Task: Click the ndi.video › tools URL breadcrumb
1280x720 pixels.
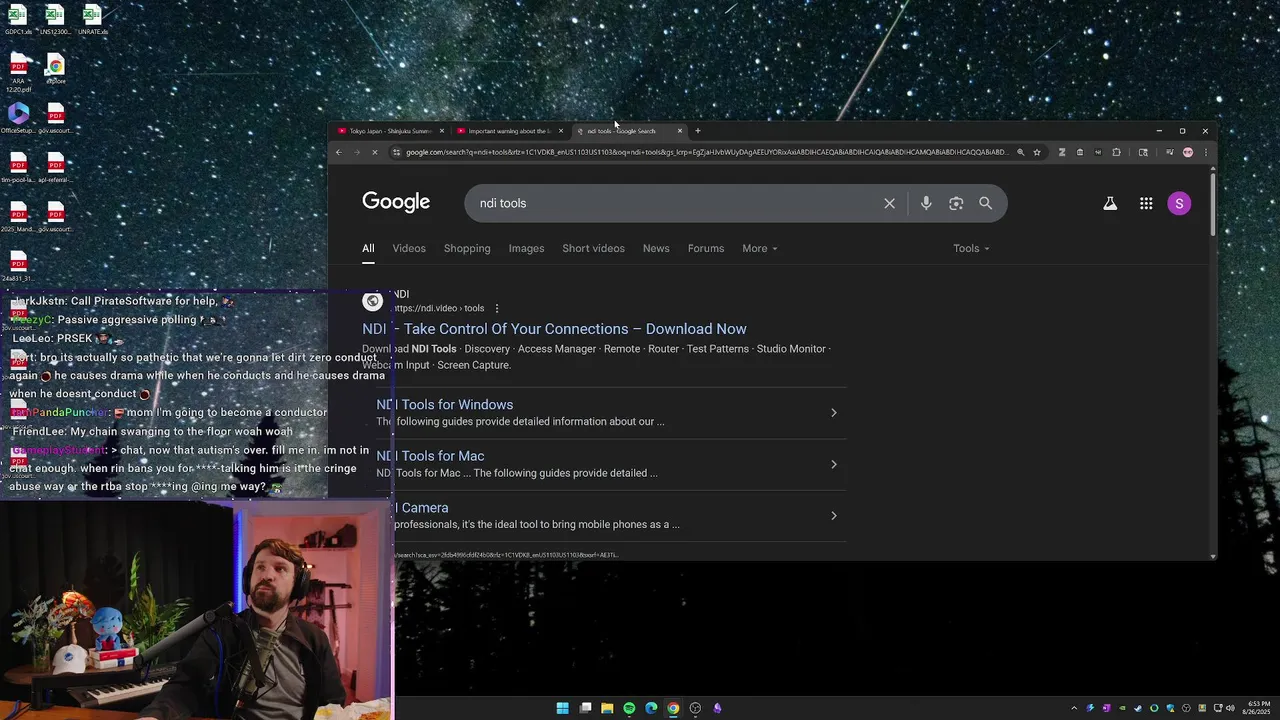Action: tap(440, 308)
